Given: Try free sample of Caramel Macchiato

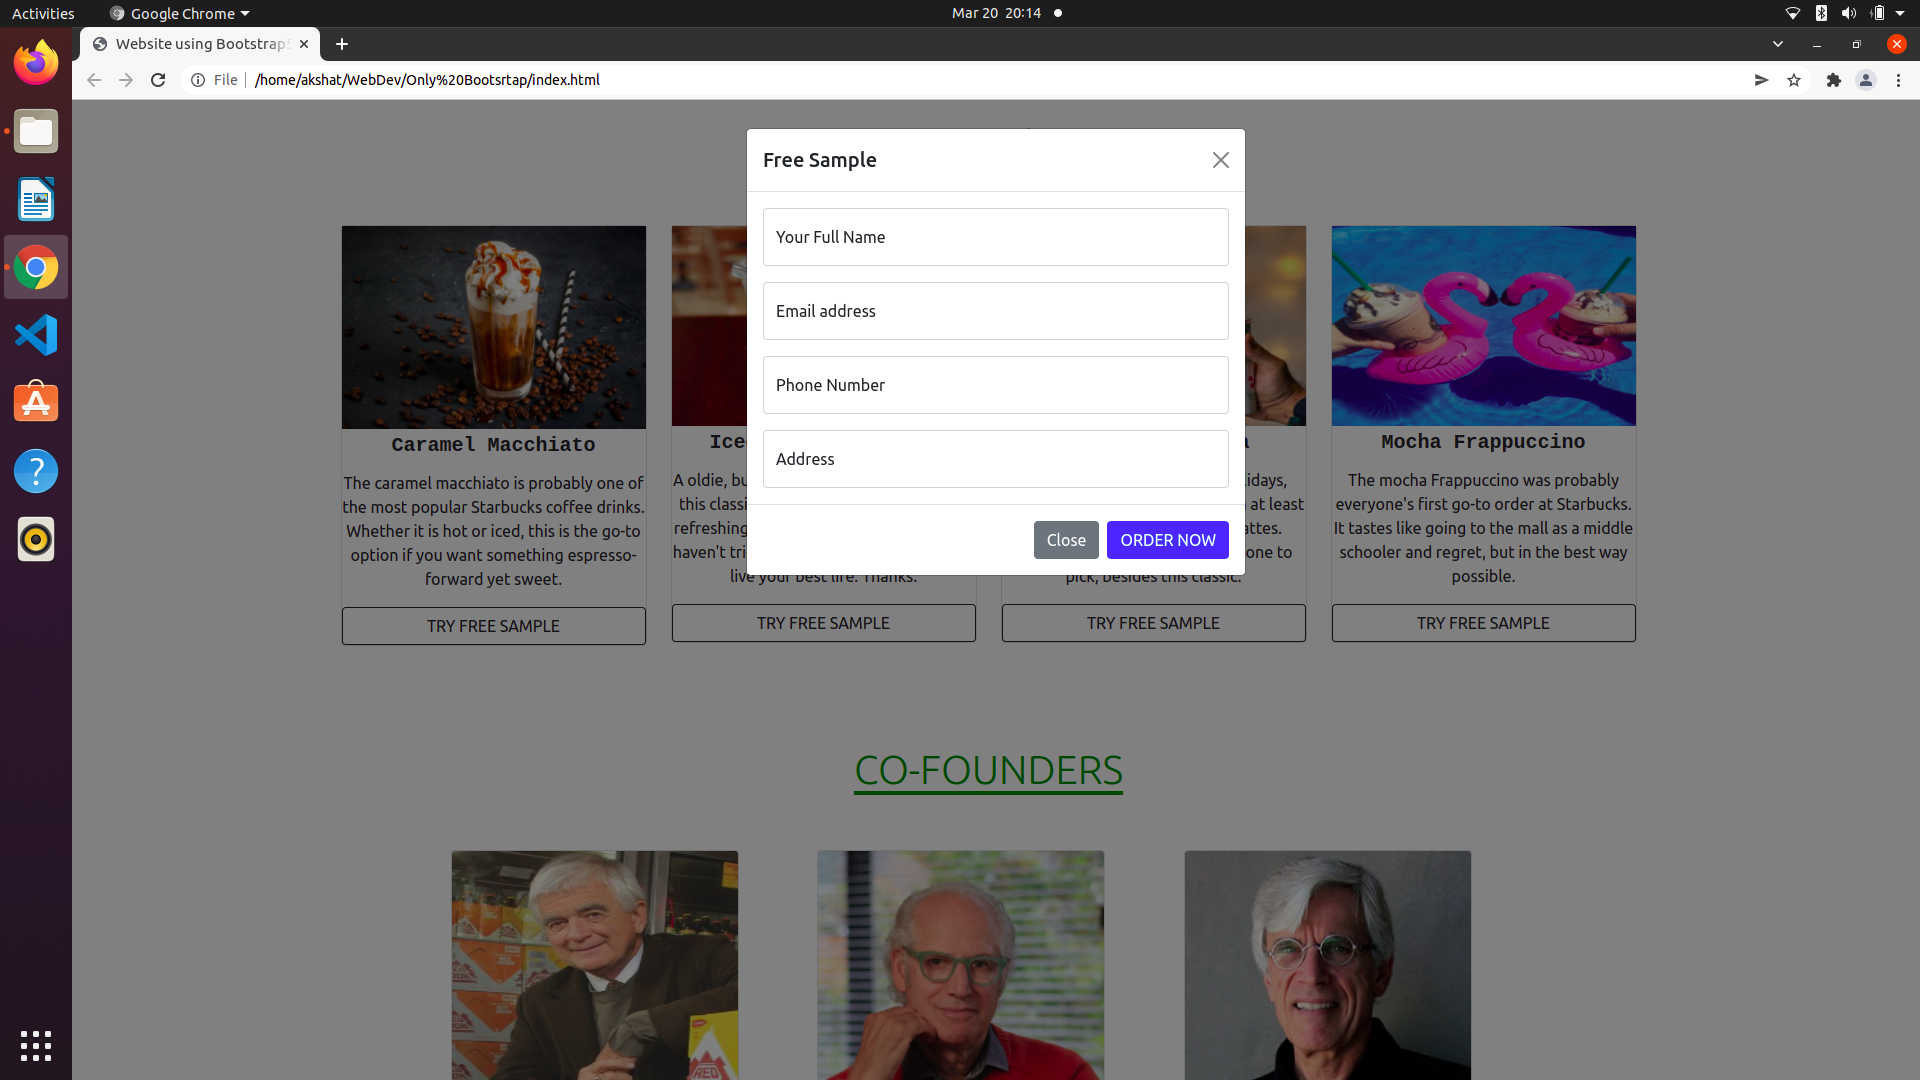Looking at the screenshot, I should click(x=493, y=626).
